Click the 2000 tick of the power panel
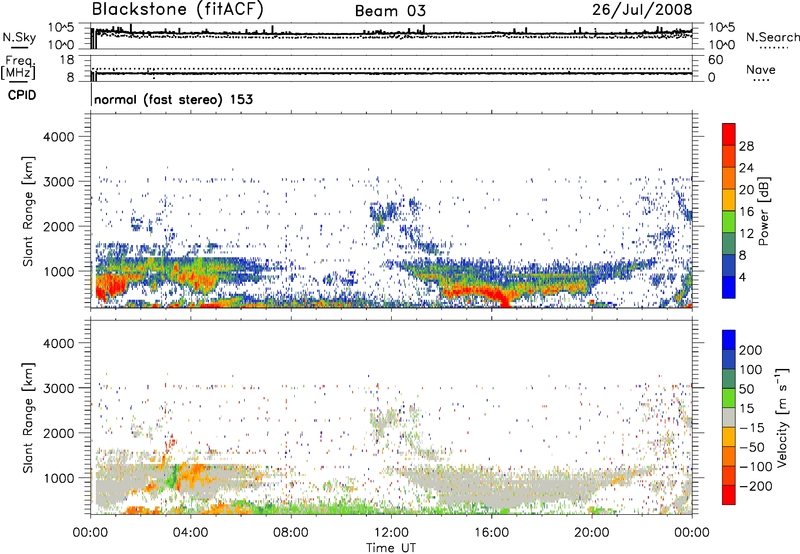 (x=59, y=226)
